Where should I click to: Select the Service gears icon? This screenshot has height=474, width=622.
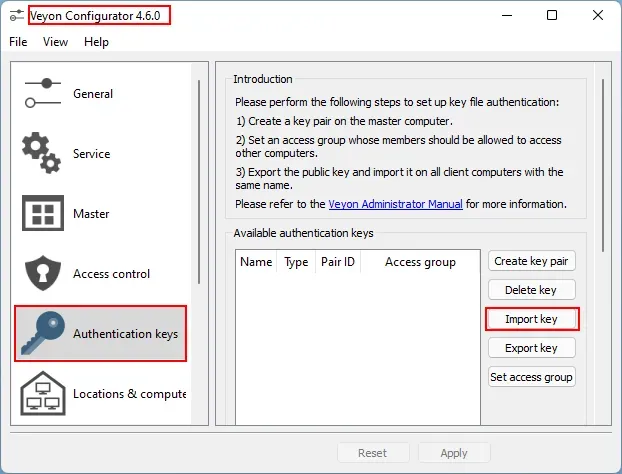[x=43, y=154]
